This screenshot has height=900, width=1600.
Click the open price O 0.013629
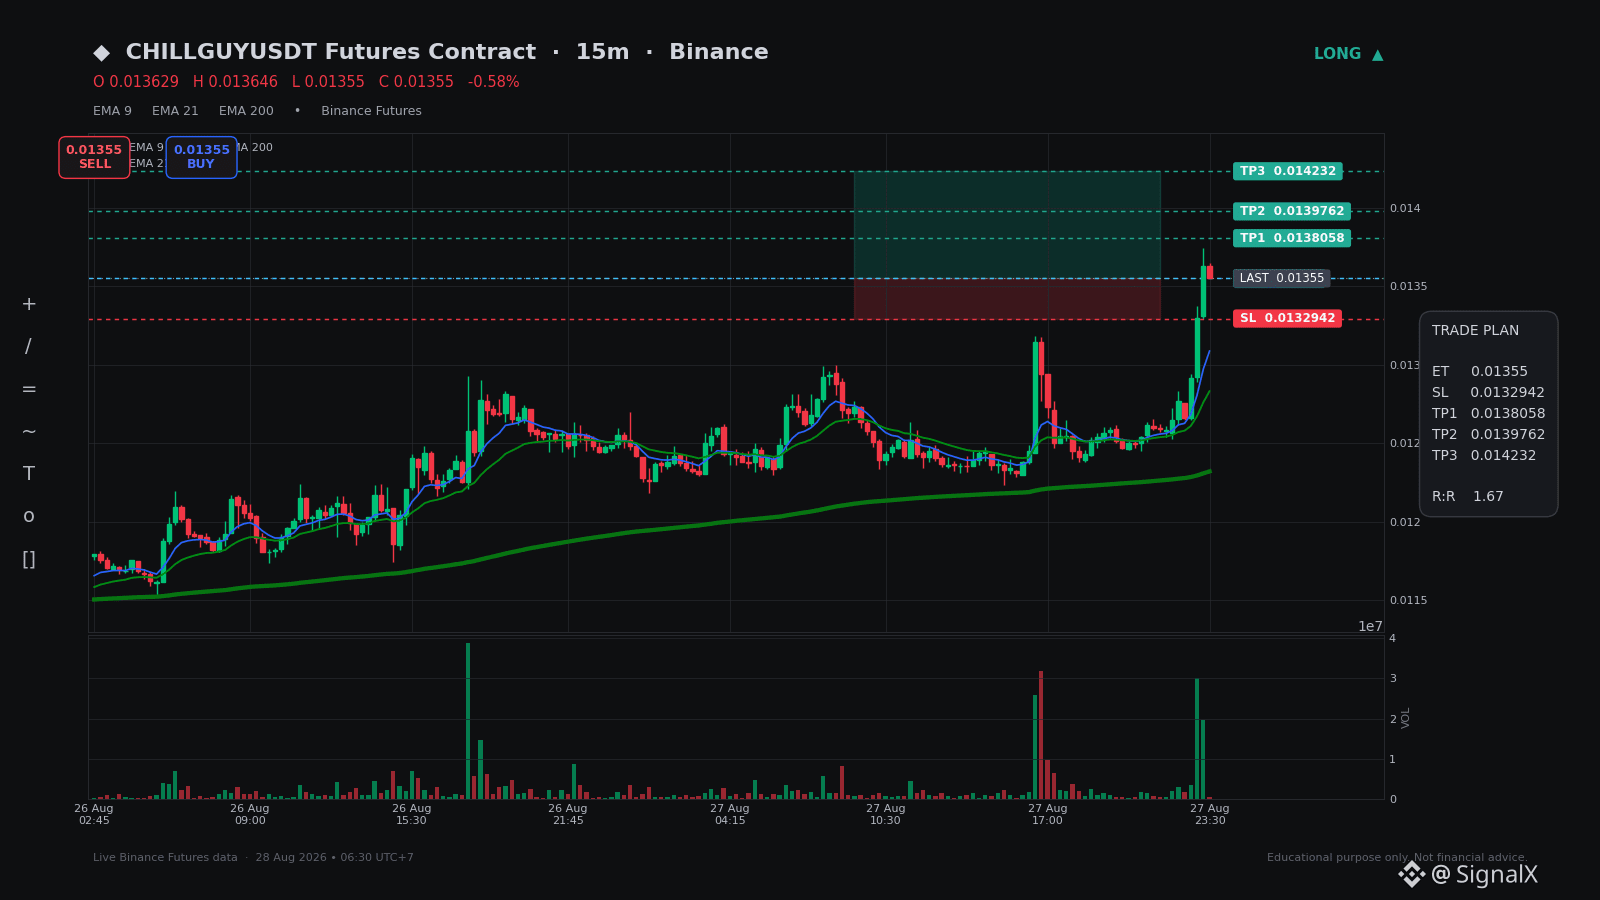click(136, 82)
